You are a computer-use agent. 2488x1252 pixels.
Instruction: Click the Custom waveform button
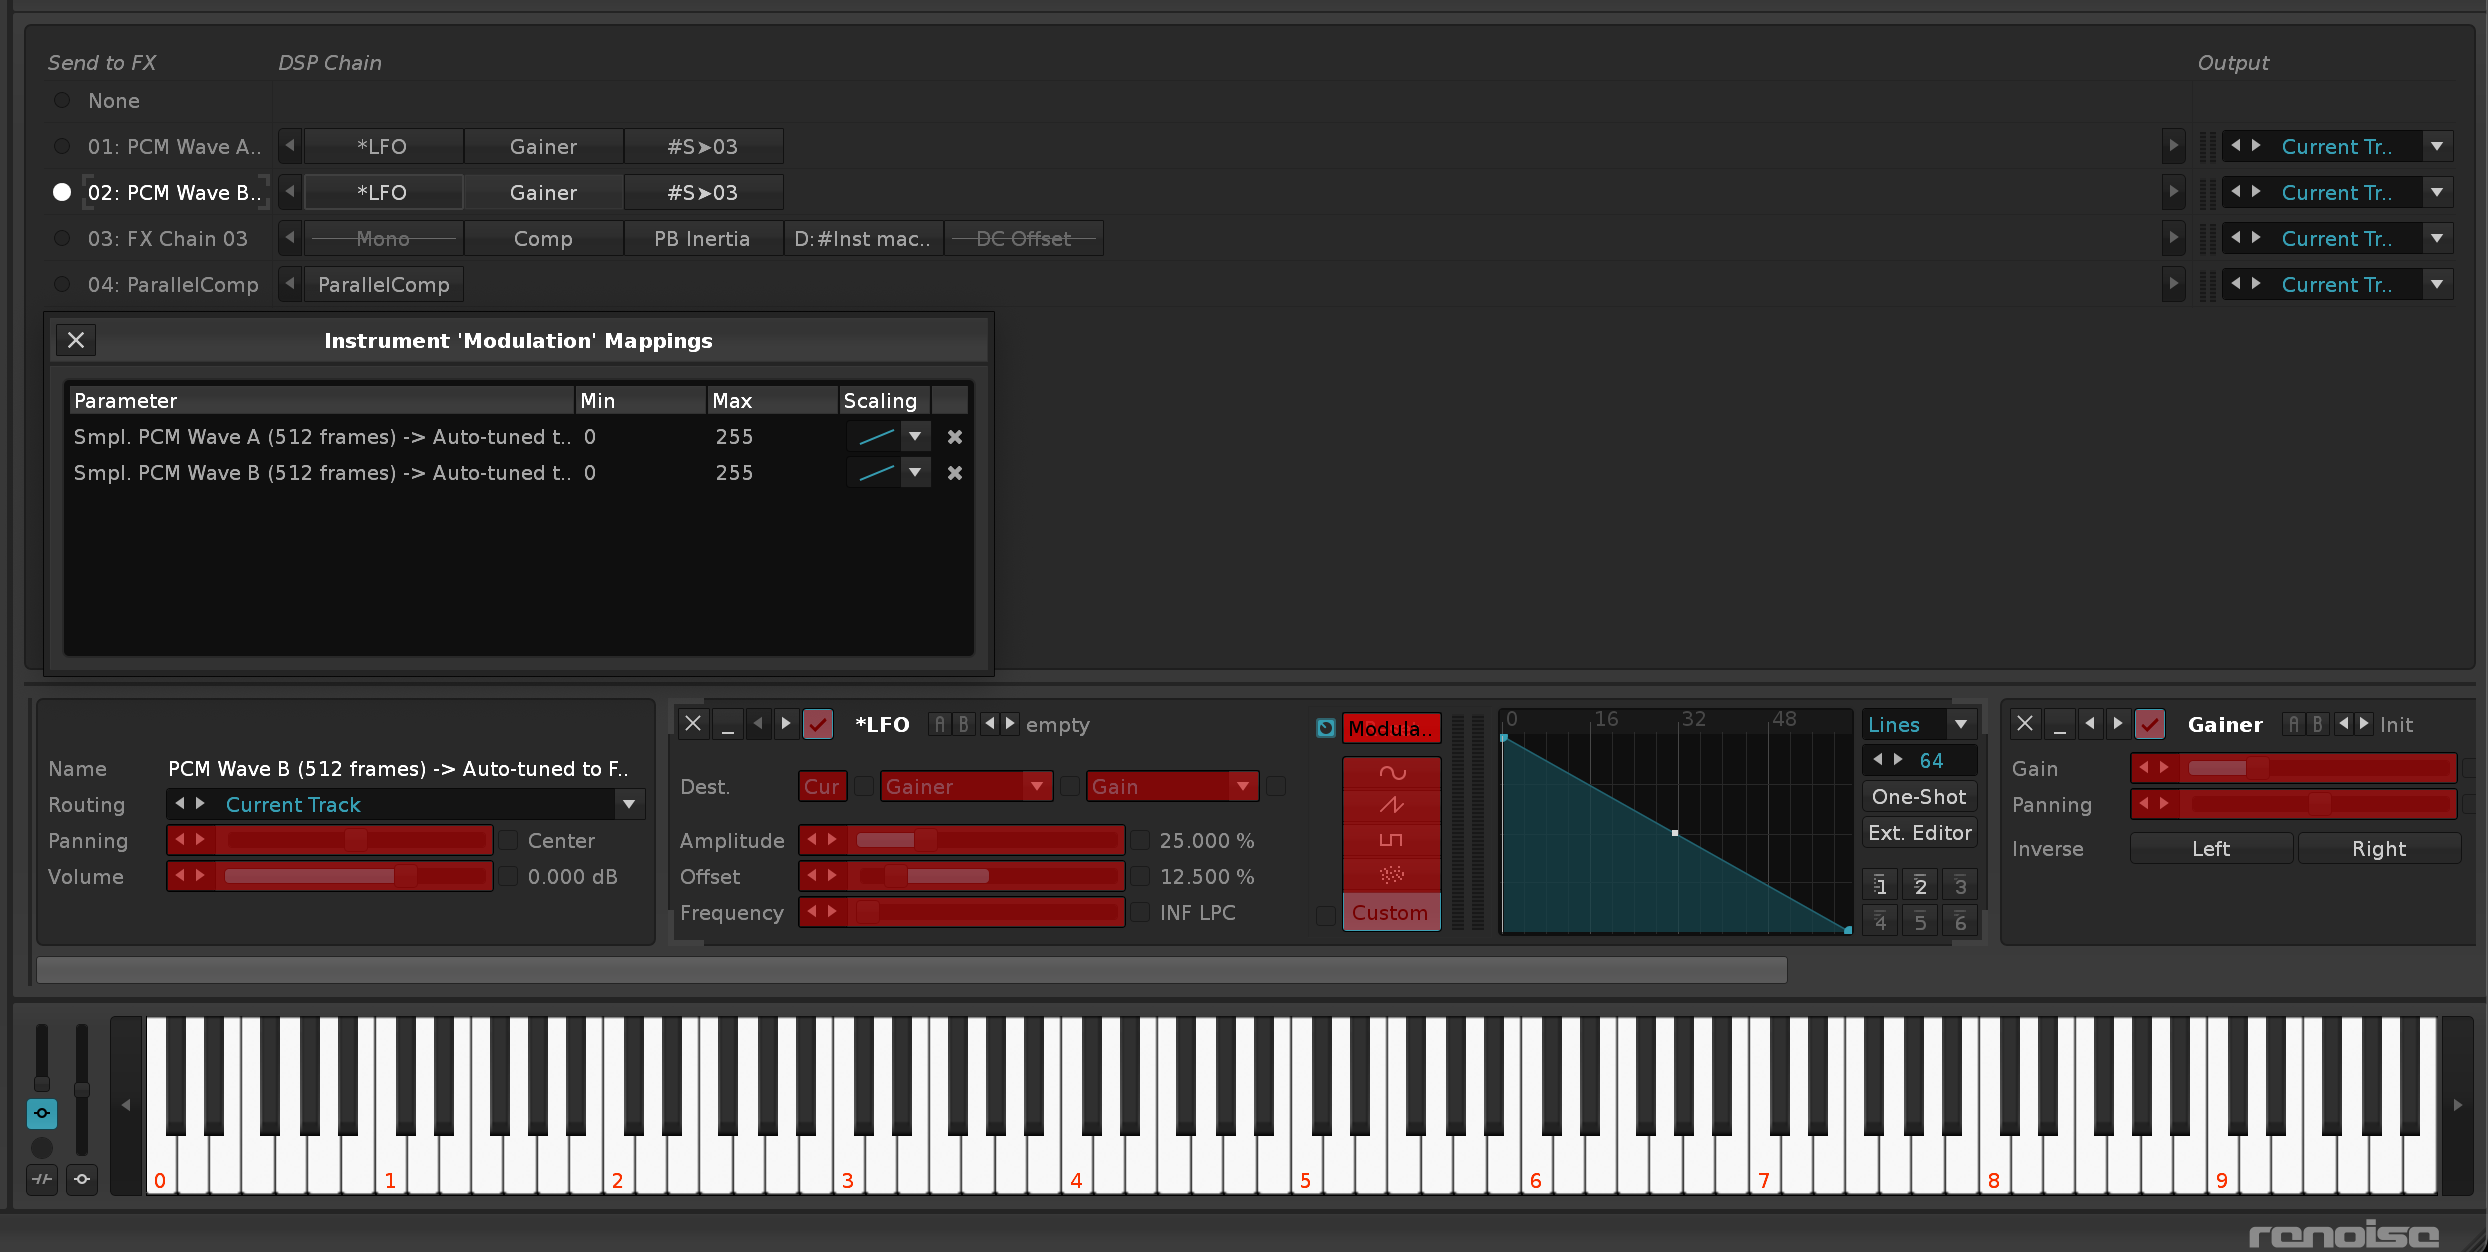pyautogui.click(x=1391, y=912)
